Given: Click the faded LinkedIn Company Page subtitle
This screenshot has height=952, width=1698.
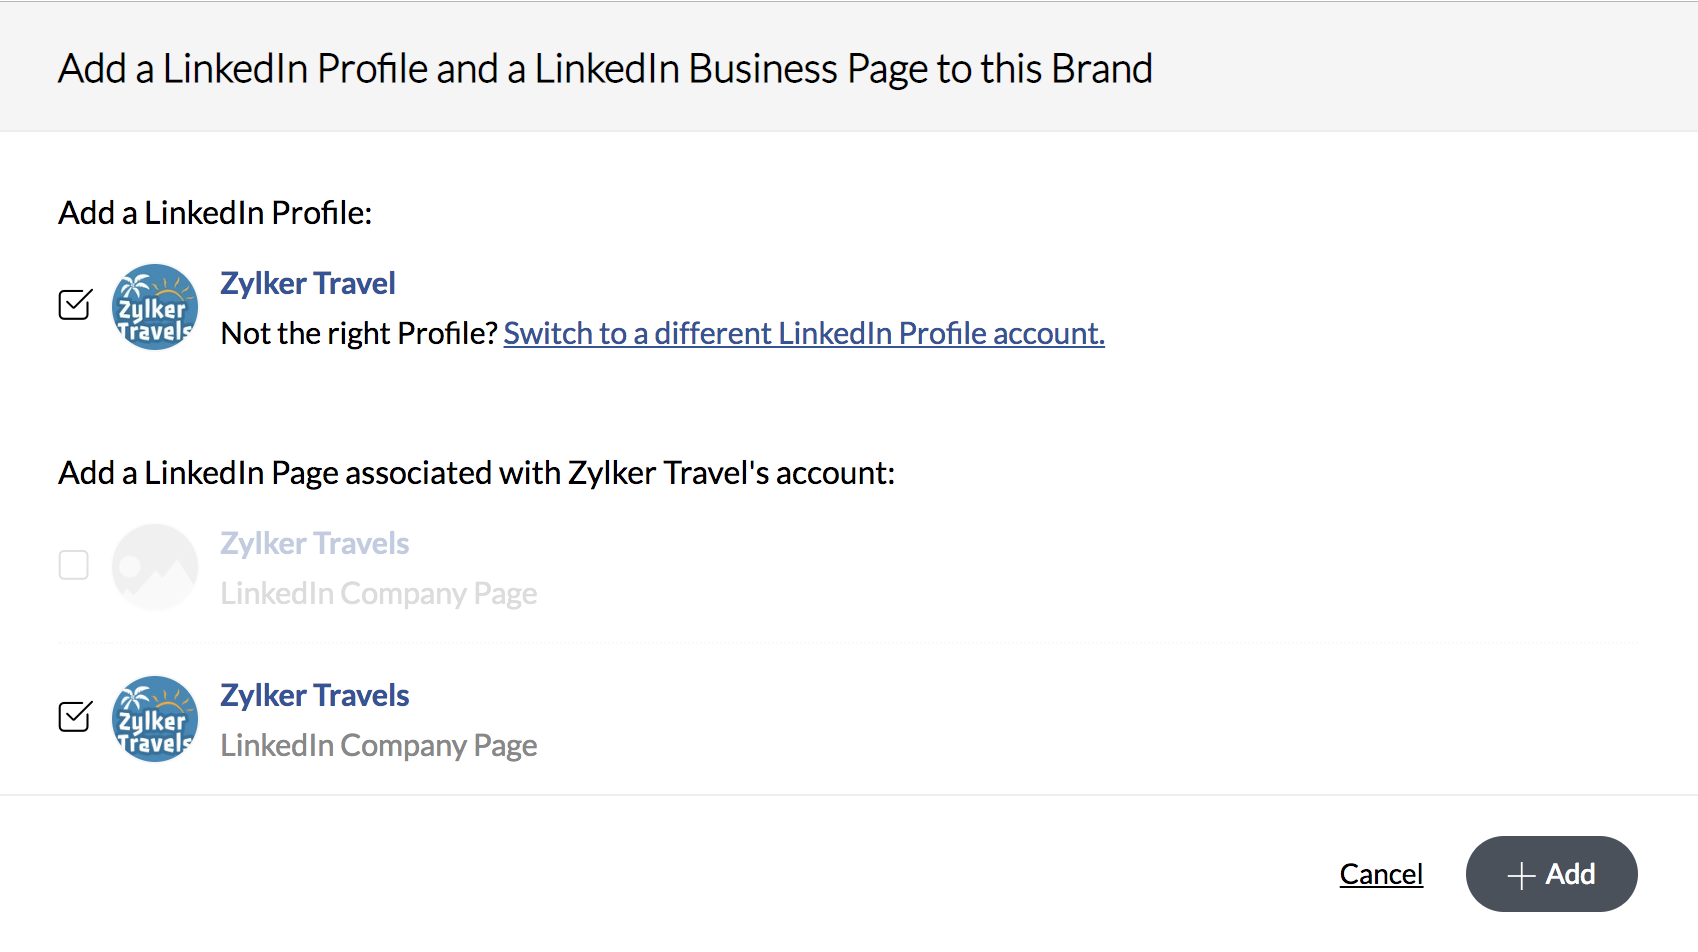Looking at the screenshot, I should [378, 594].
